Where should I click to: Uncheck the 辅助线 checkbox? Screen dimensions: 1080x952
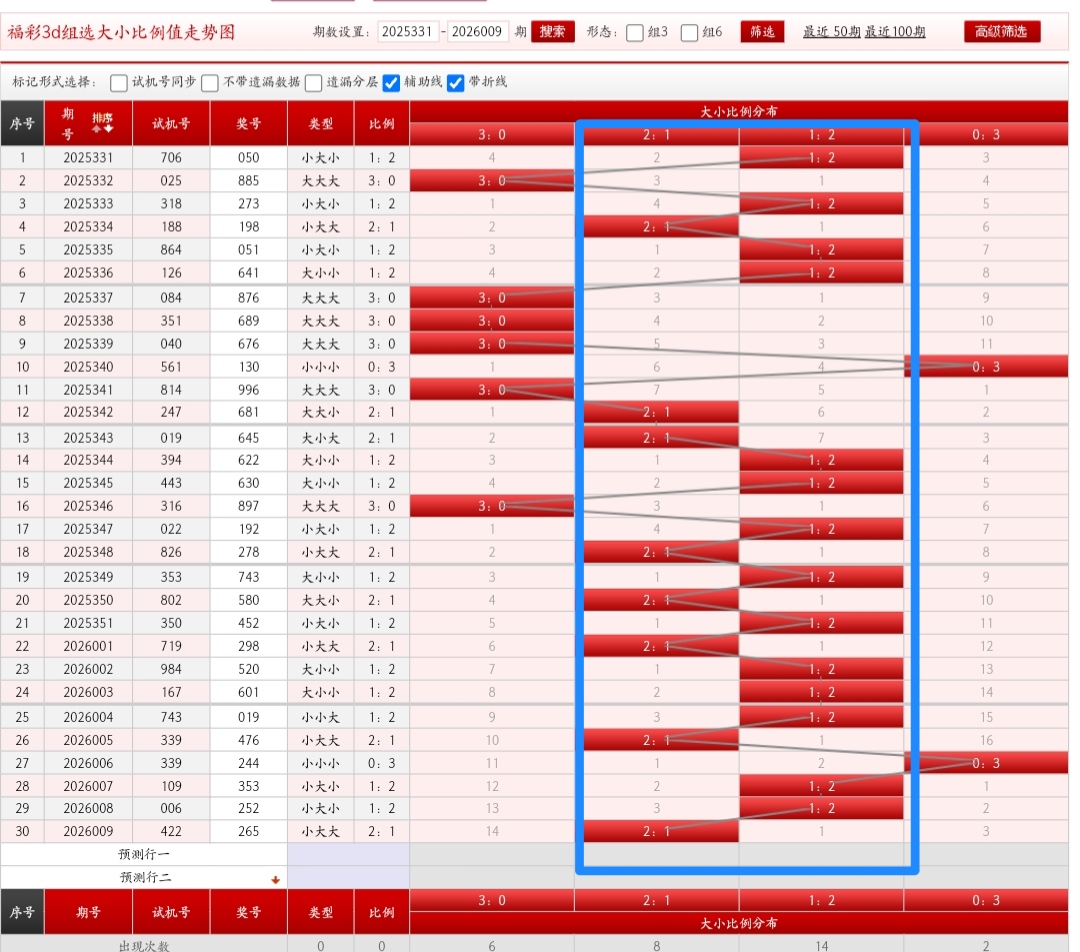(x=392, y=83)
